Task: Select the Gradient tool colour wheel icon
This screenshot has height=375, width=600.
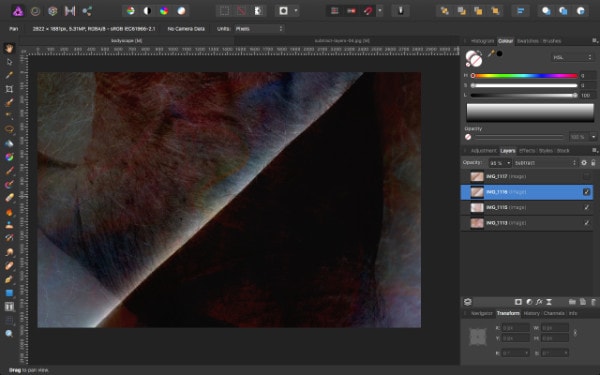Action: click(x=9, y=157)
